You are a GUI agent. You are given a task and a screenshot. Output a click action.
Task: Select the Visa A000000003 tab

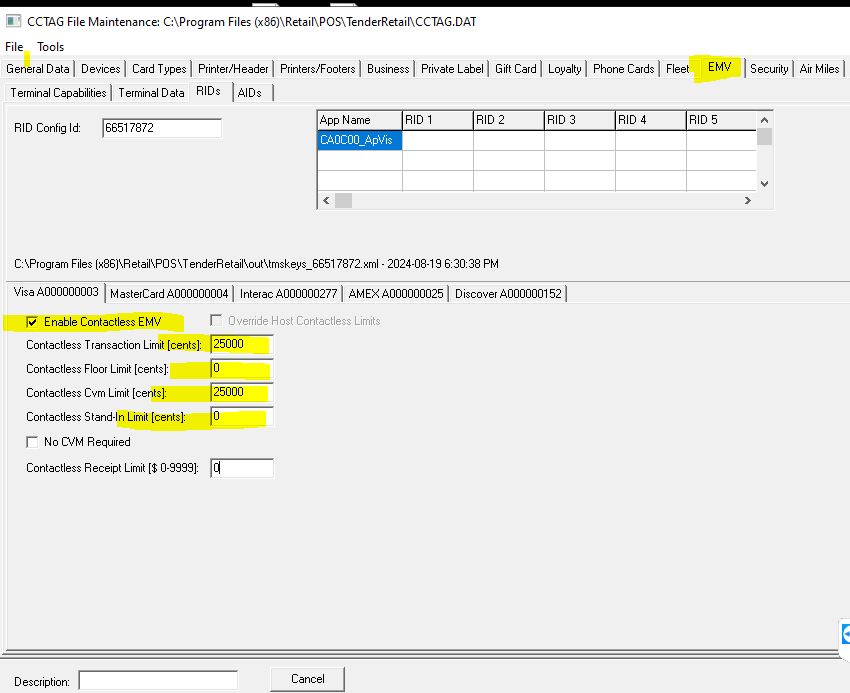point(56,292)
